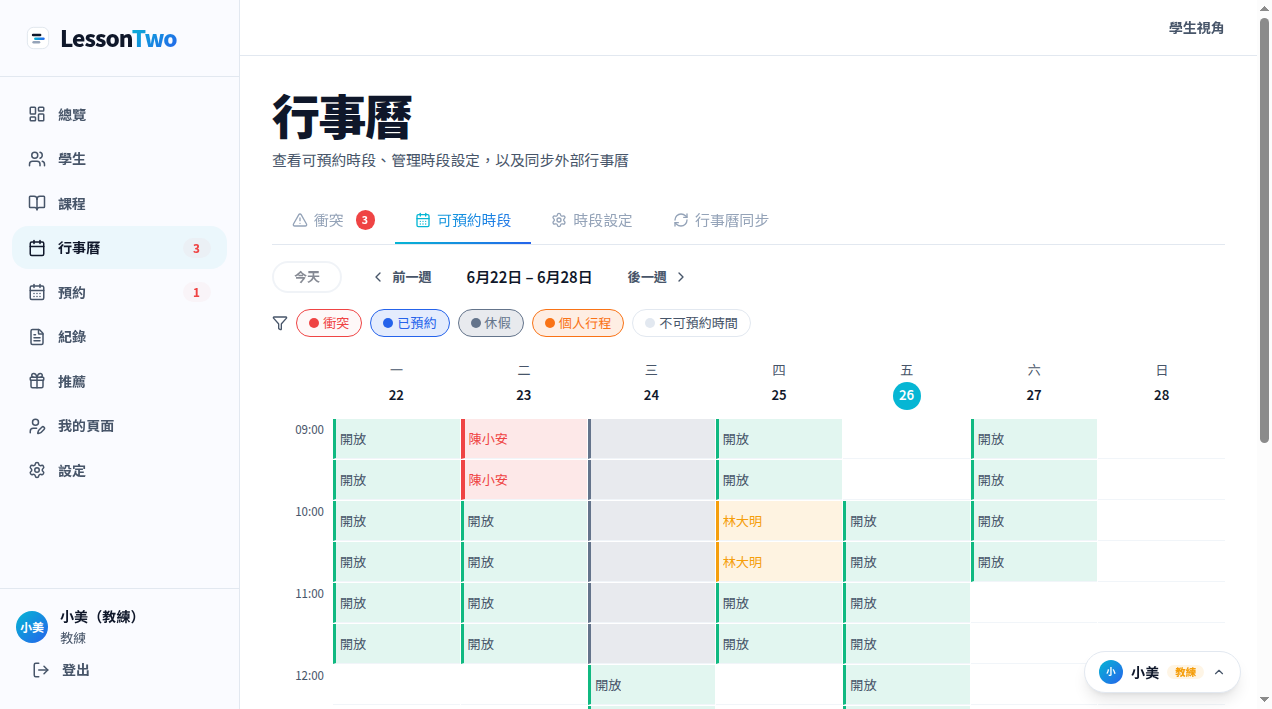Viewport: 1272px width, 709px height.
Task: Toggle the 已預約 filter chip
Action: pyautogui.click(x=410, y=323)
